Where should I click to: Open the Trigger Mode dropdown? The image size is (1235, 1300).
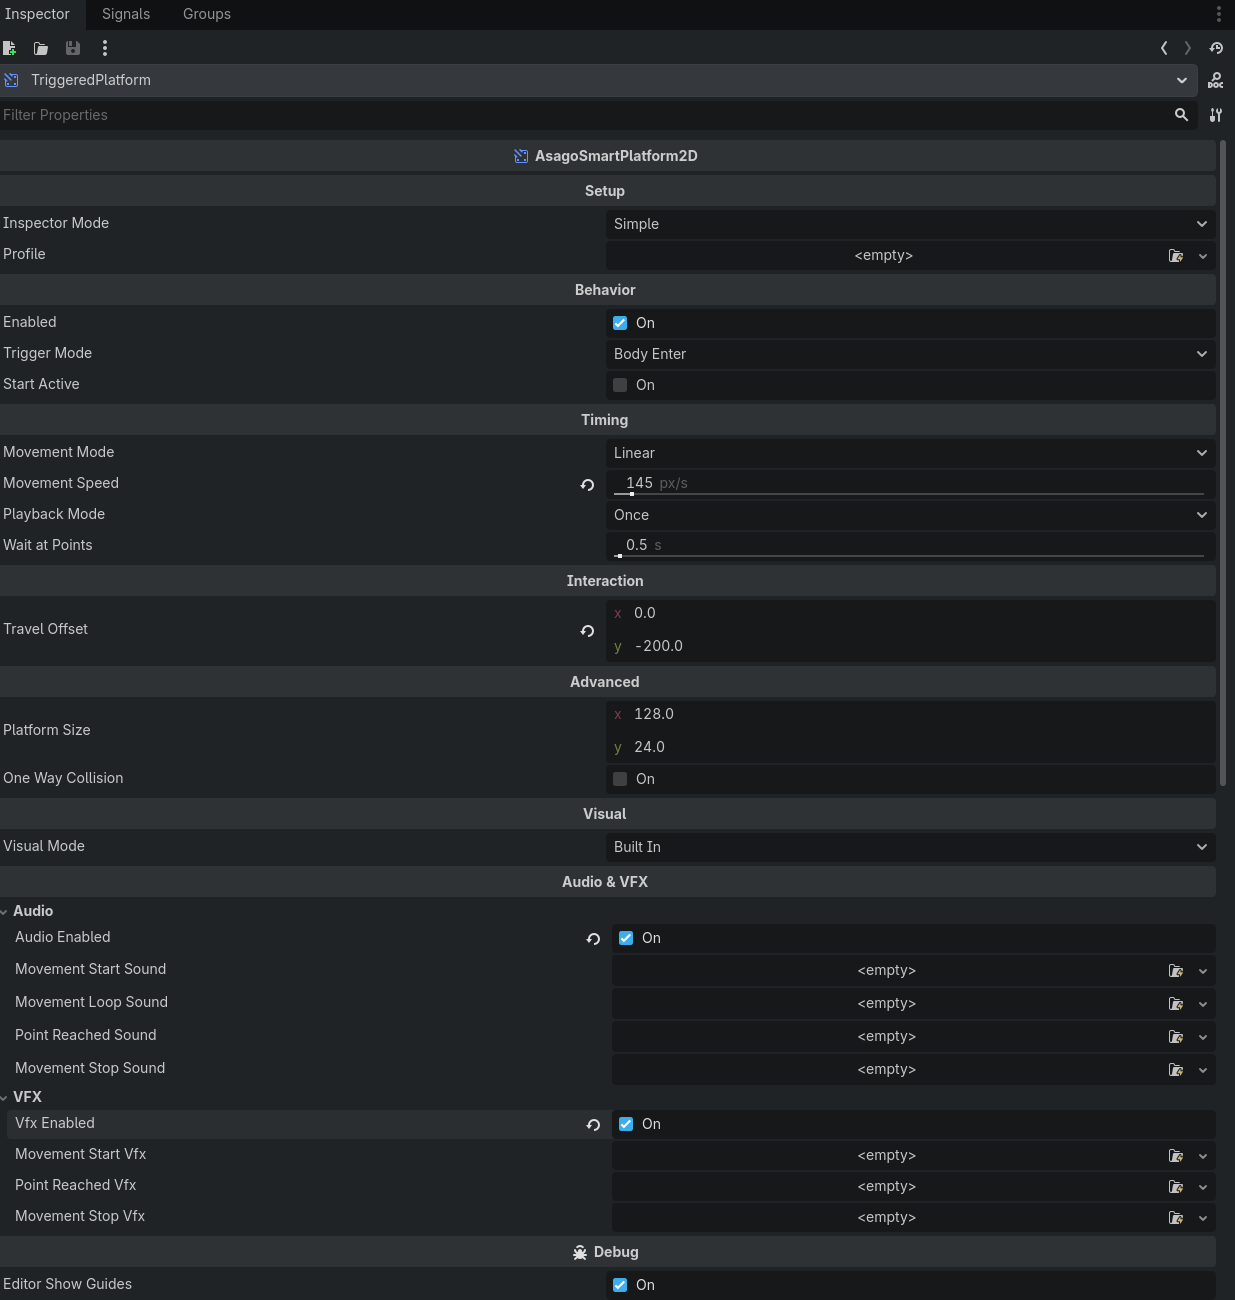click(x=911, y=354)
